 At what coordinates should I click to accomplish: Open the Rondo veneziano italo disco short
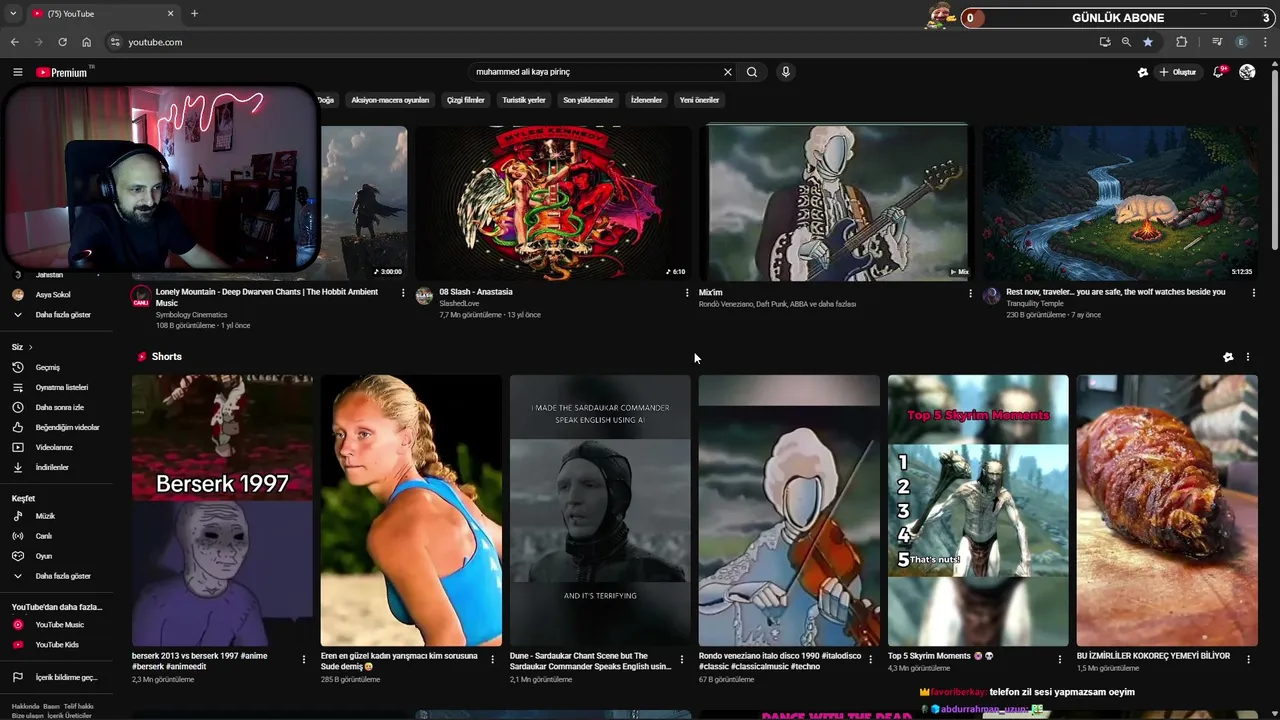click(x=789, y=510)
